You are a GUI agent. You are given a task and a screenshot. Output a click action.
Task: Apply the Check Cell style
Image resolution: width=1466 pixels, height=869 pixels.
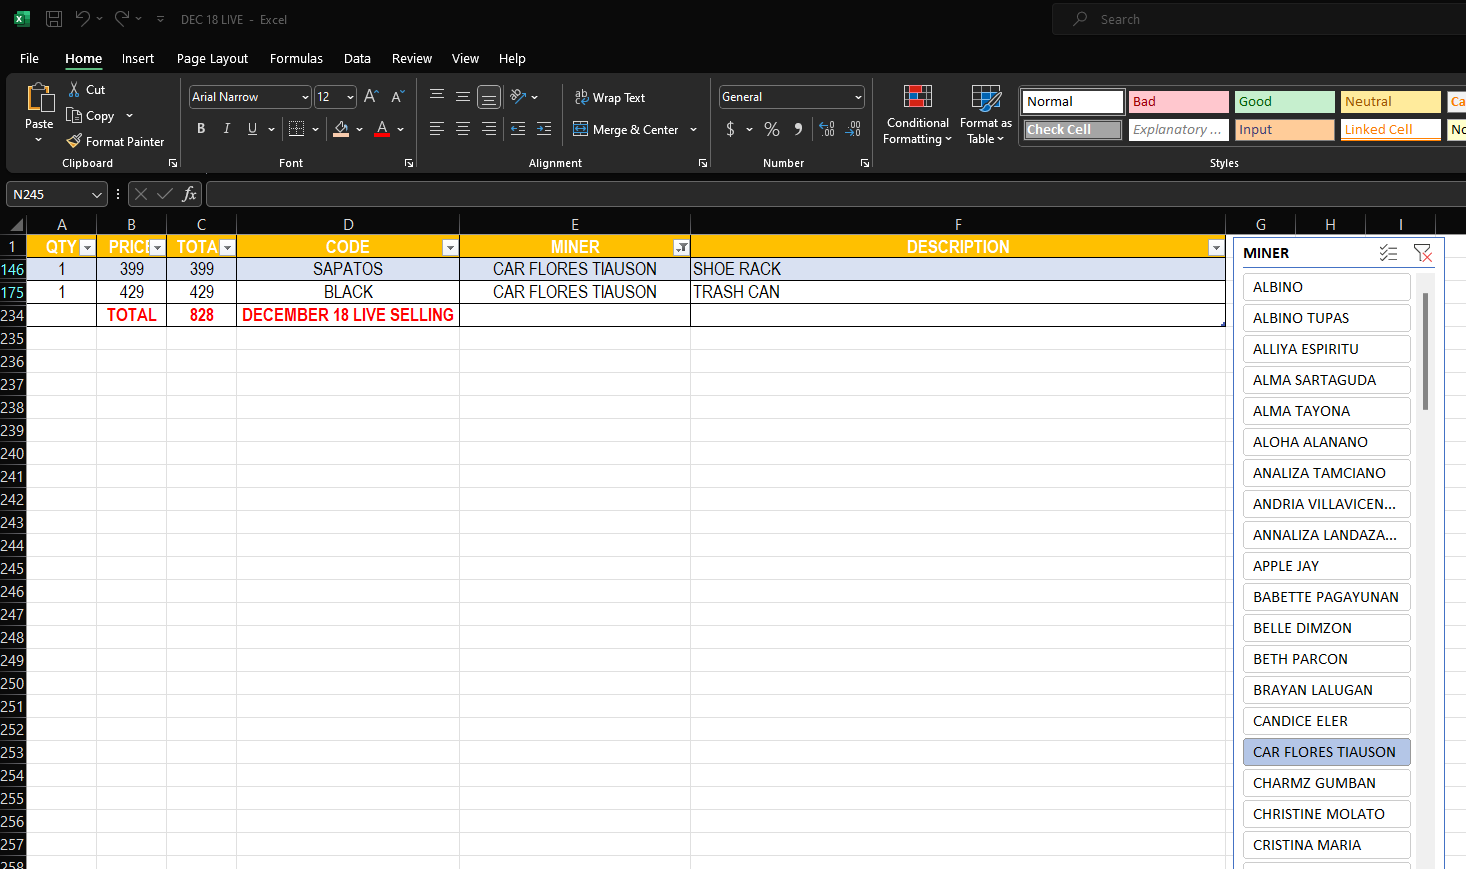click(x=1072, y=130)
